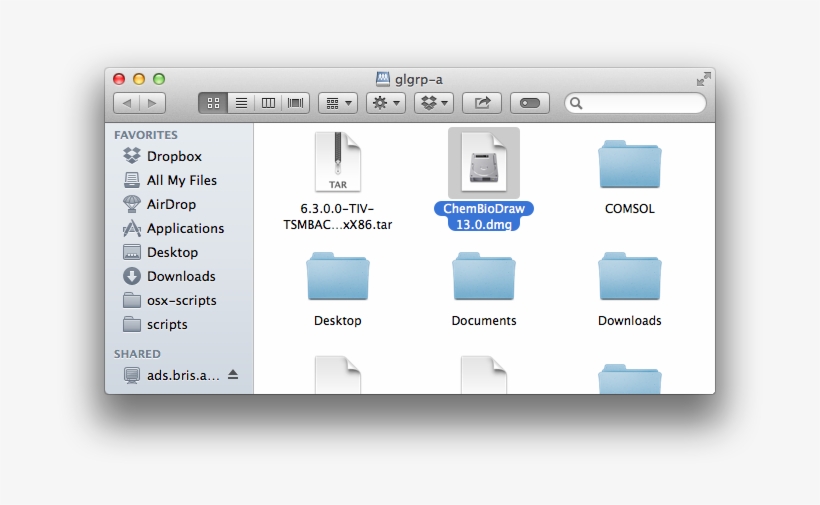Close the Finder window
This screenshot has width=820, height=505.
pyautogui.click(x=119, y=79)
